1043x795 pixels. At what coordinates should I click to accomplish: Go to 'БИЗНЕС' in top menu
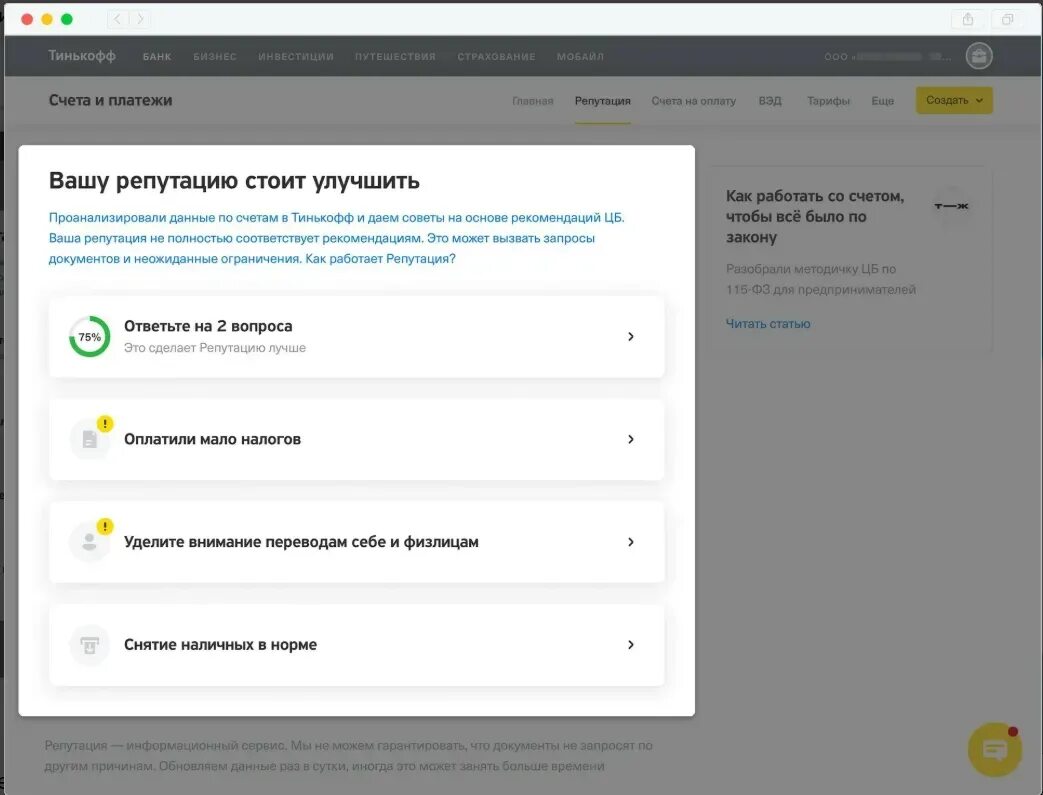click(x=215, y=57)
